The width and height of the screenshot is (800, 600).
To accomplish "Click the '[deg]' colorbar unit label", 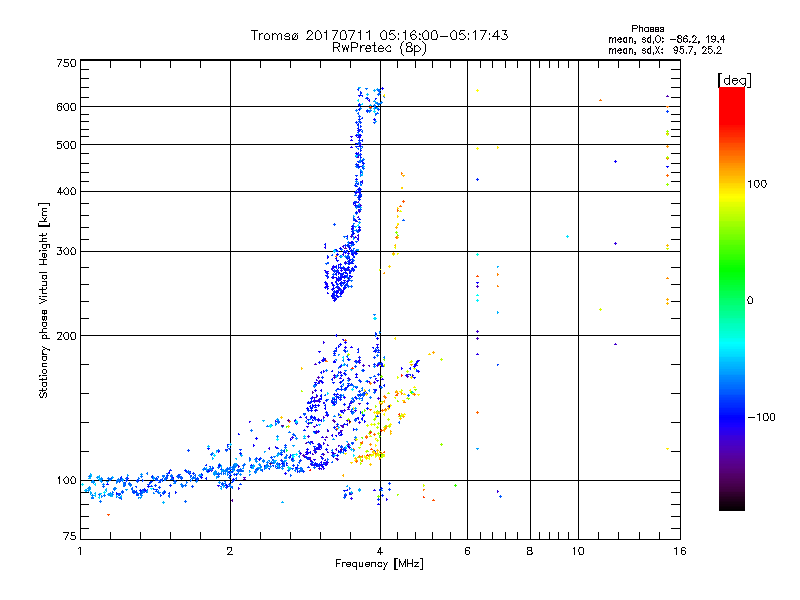I will pyautogui.click(x=734, y=81).
